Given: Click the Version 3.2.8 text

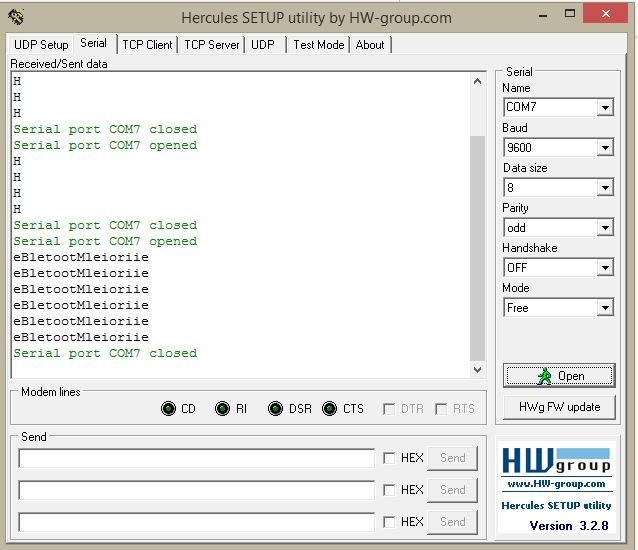Looking at the screenshot, I should (x=569, y=526).
